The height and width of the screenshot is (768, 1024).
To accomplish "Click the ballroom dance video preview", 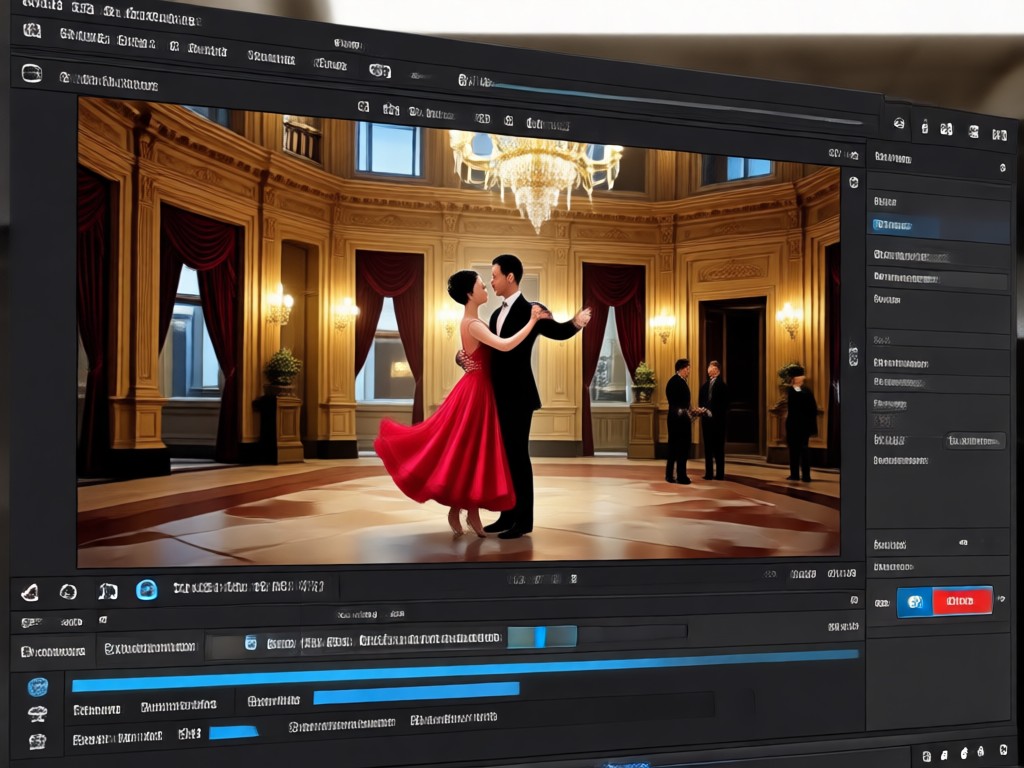I will tap(458, 332).
